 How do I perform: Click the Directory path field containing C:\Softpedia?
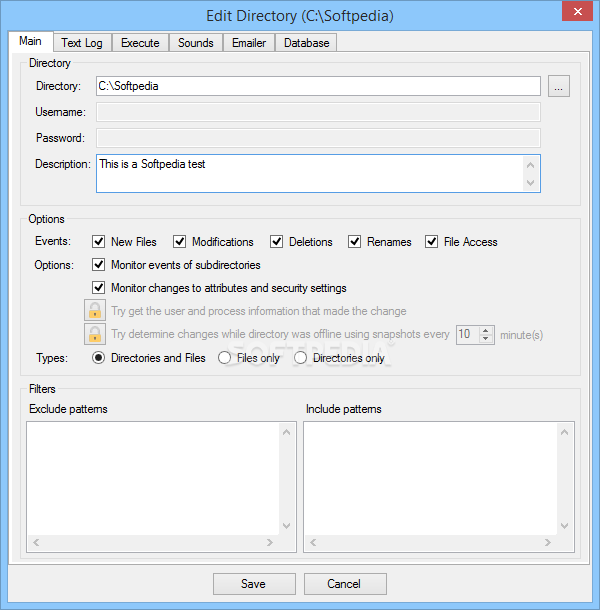pos(318,86)
